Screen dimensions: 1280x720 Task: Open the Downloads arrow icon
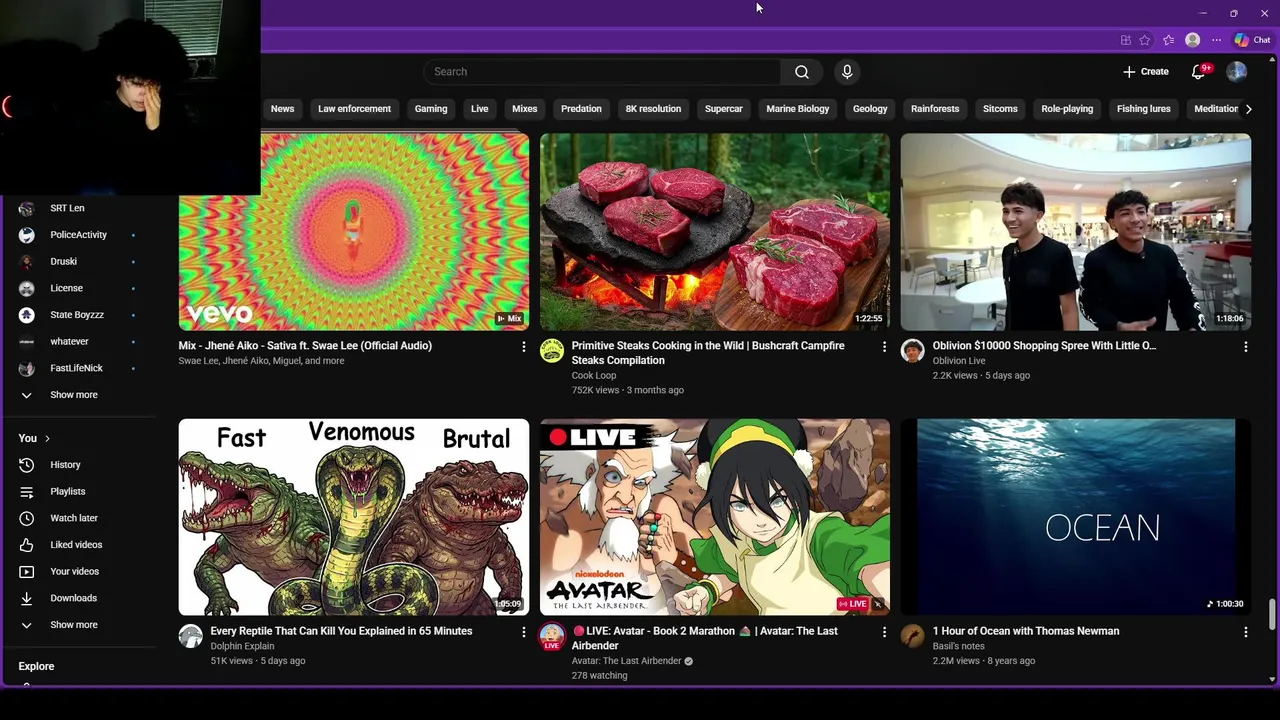coord(27,598)
